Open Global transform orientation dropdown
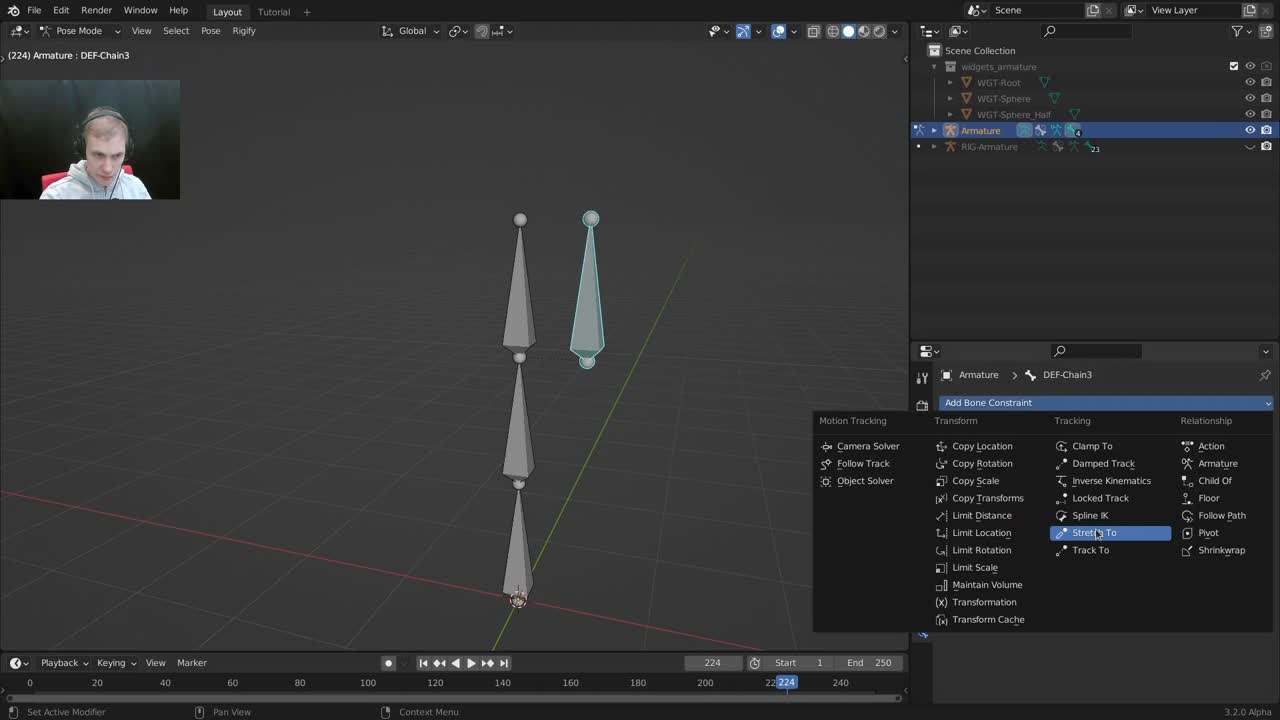This screenshot has width=1280, height=720. point(411,31)
